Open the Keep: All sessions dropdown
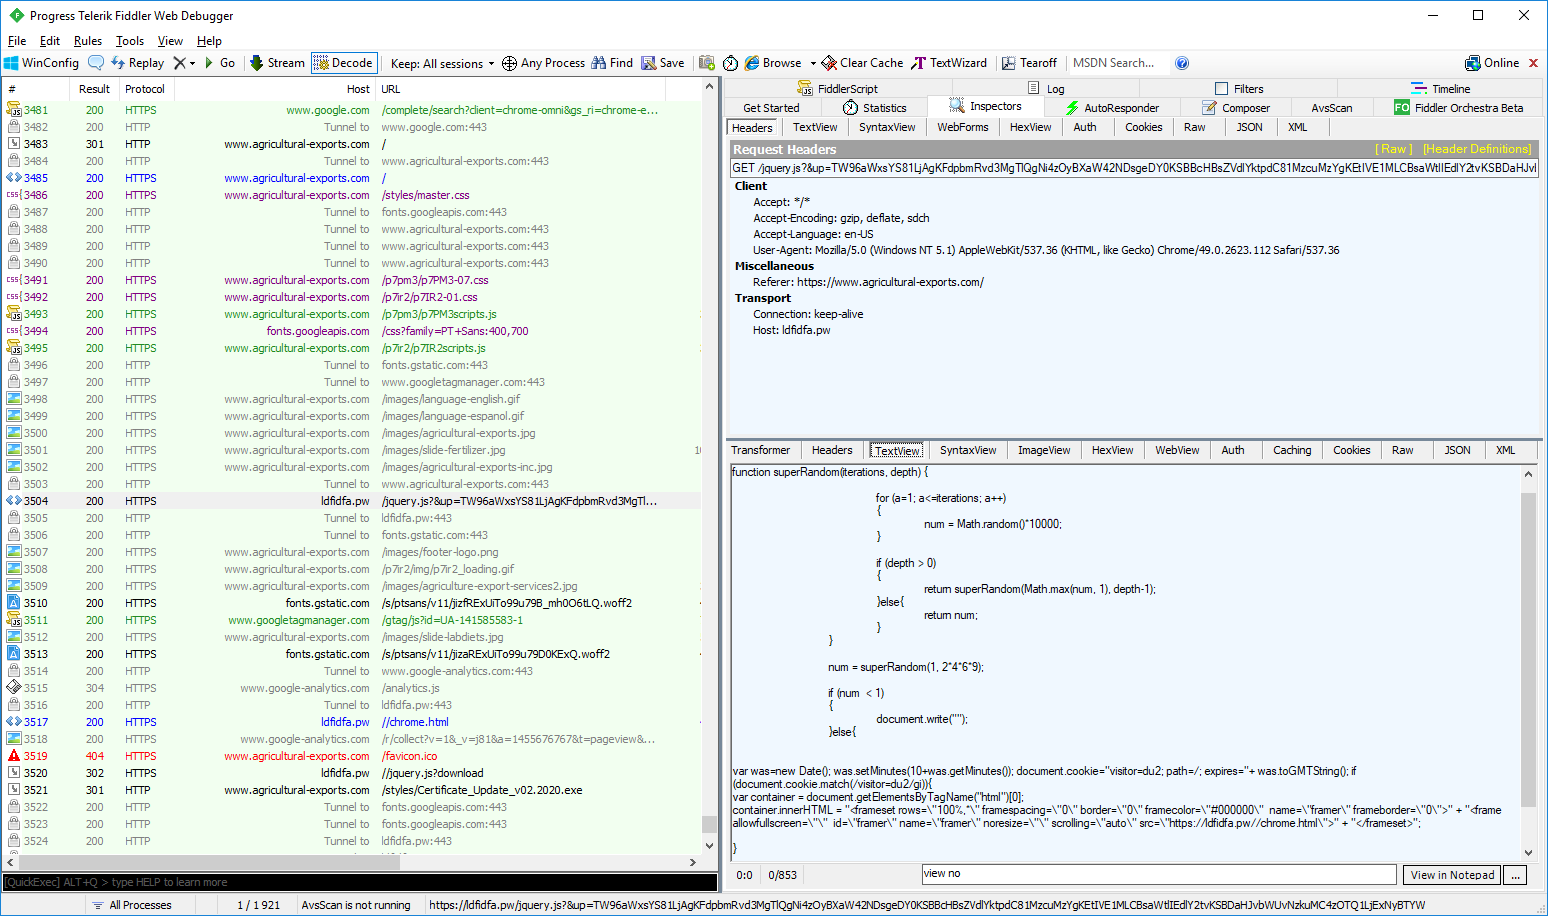Screen dimensions: 1548x916 [442, 63]
